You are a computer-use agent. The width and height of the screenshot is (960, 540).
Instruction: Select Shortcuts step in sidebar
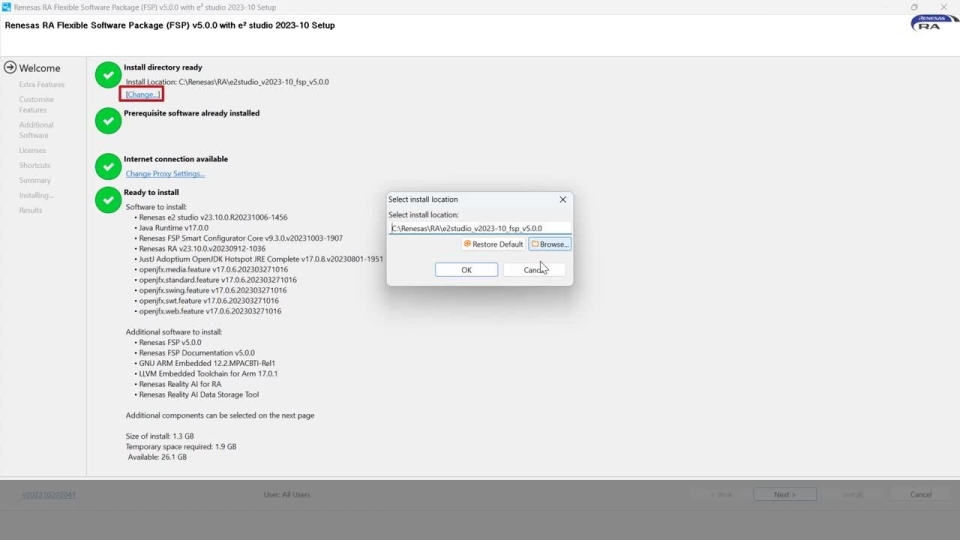click(34, 165)
